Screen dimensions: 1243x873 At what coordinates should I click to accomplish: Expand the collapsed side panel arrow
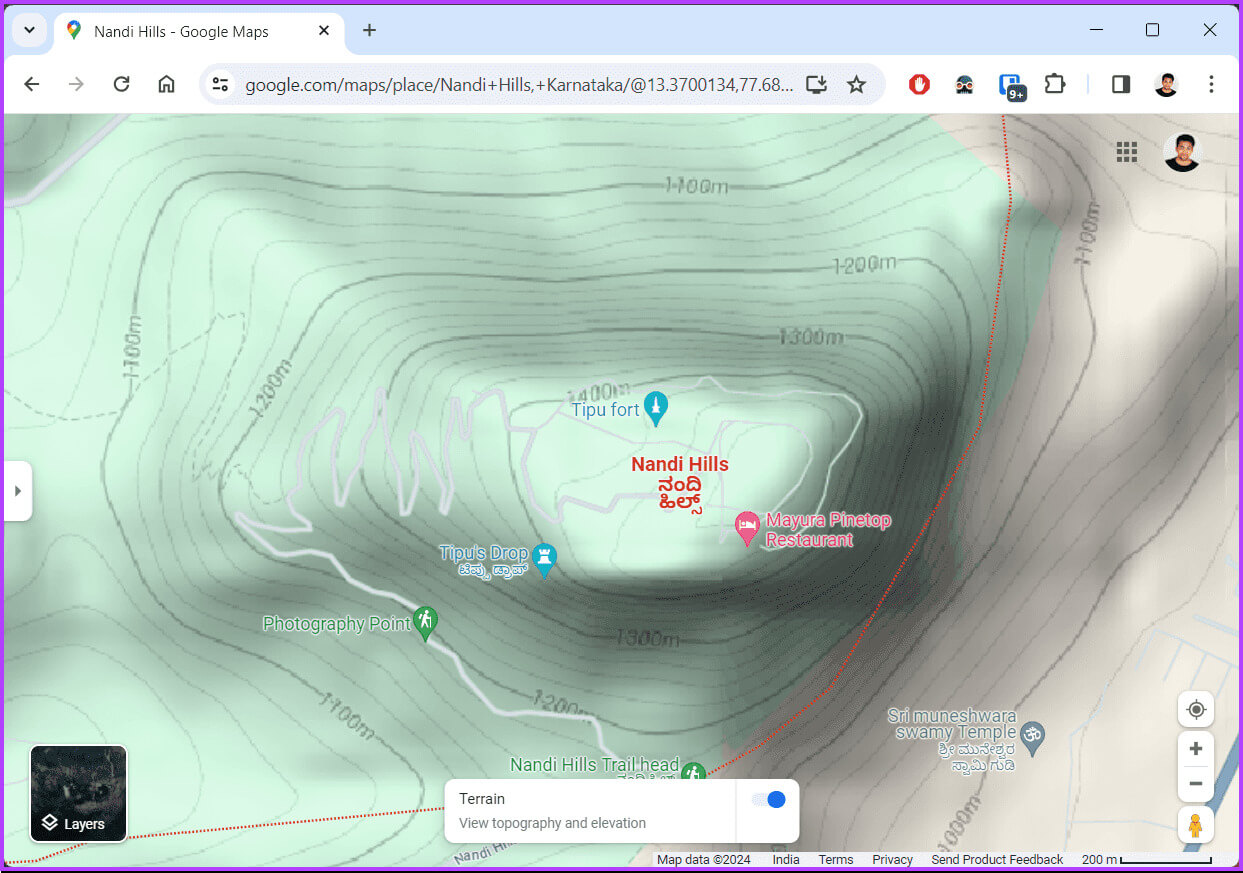point(17,491)
